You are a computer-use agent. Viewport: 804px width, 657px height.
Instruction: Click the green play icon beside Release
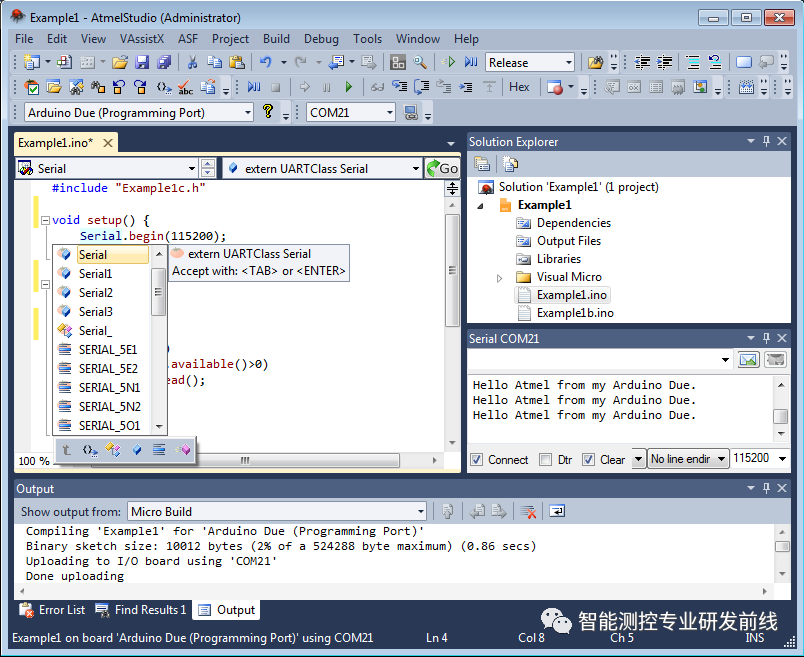pos(449,63)
